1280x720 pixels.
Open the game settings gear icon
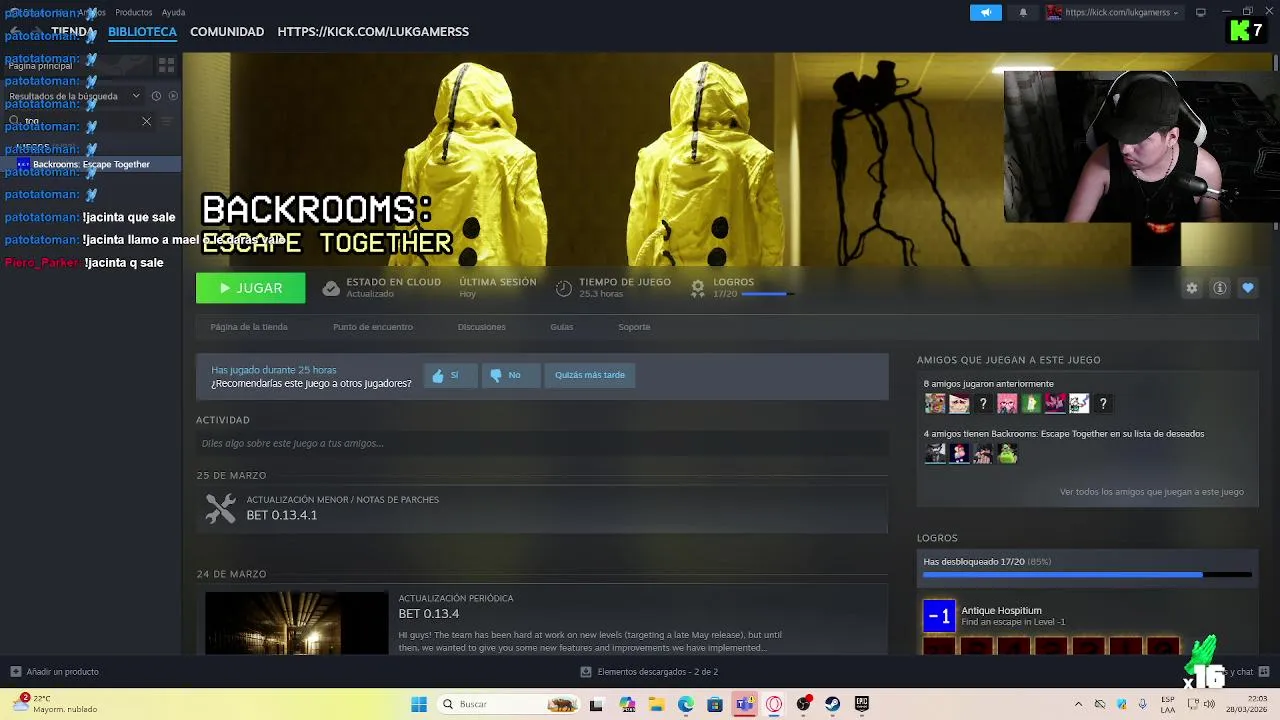pyautogui.click(x=1191, y=288)
